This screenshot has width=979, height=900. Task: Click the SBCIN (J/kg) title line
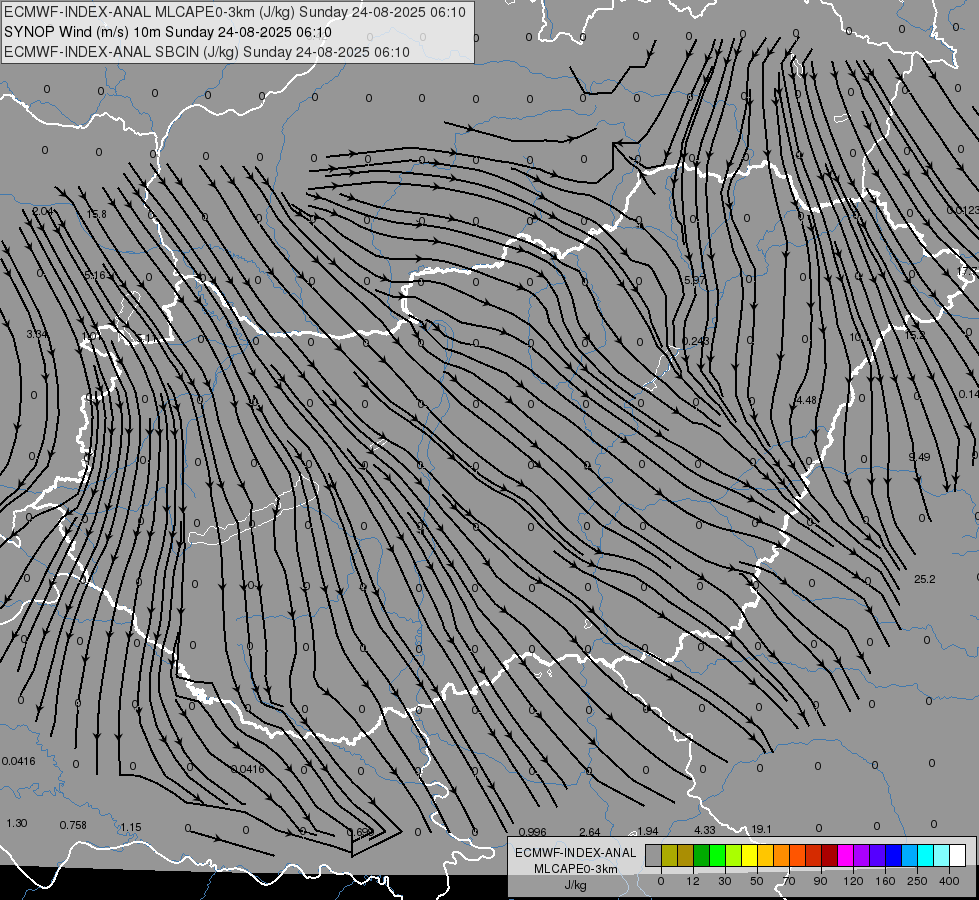pos(207,52)
